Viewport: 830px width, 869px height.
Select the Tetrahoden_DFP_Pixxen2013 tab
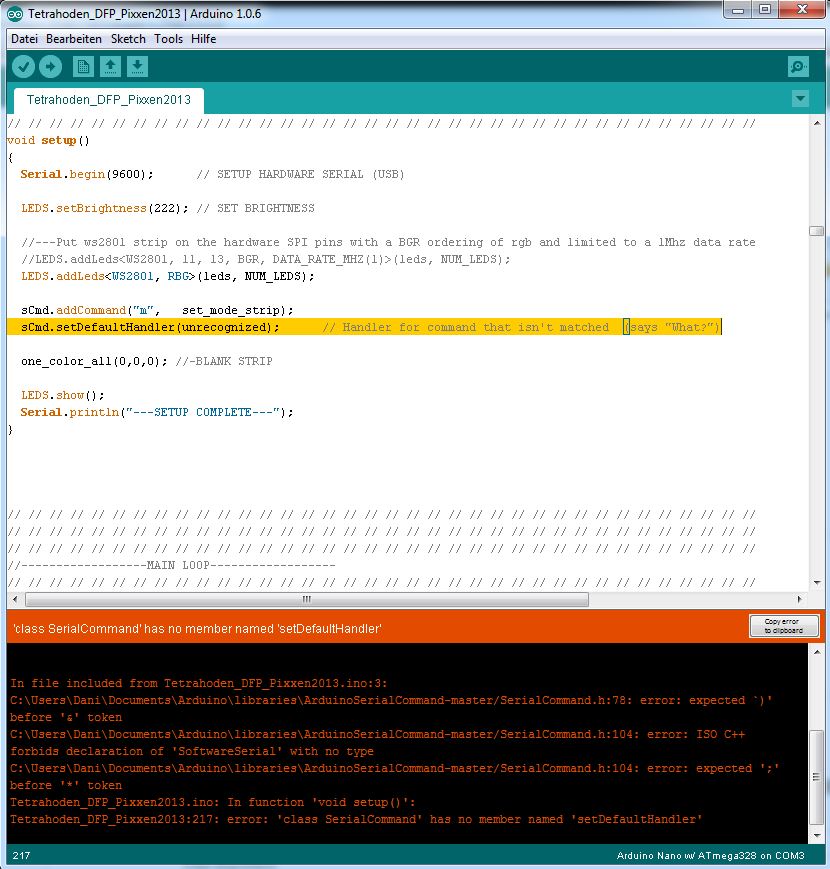tap(107, 100)
